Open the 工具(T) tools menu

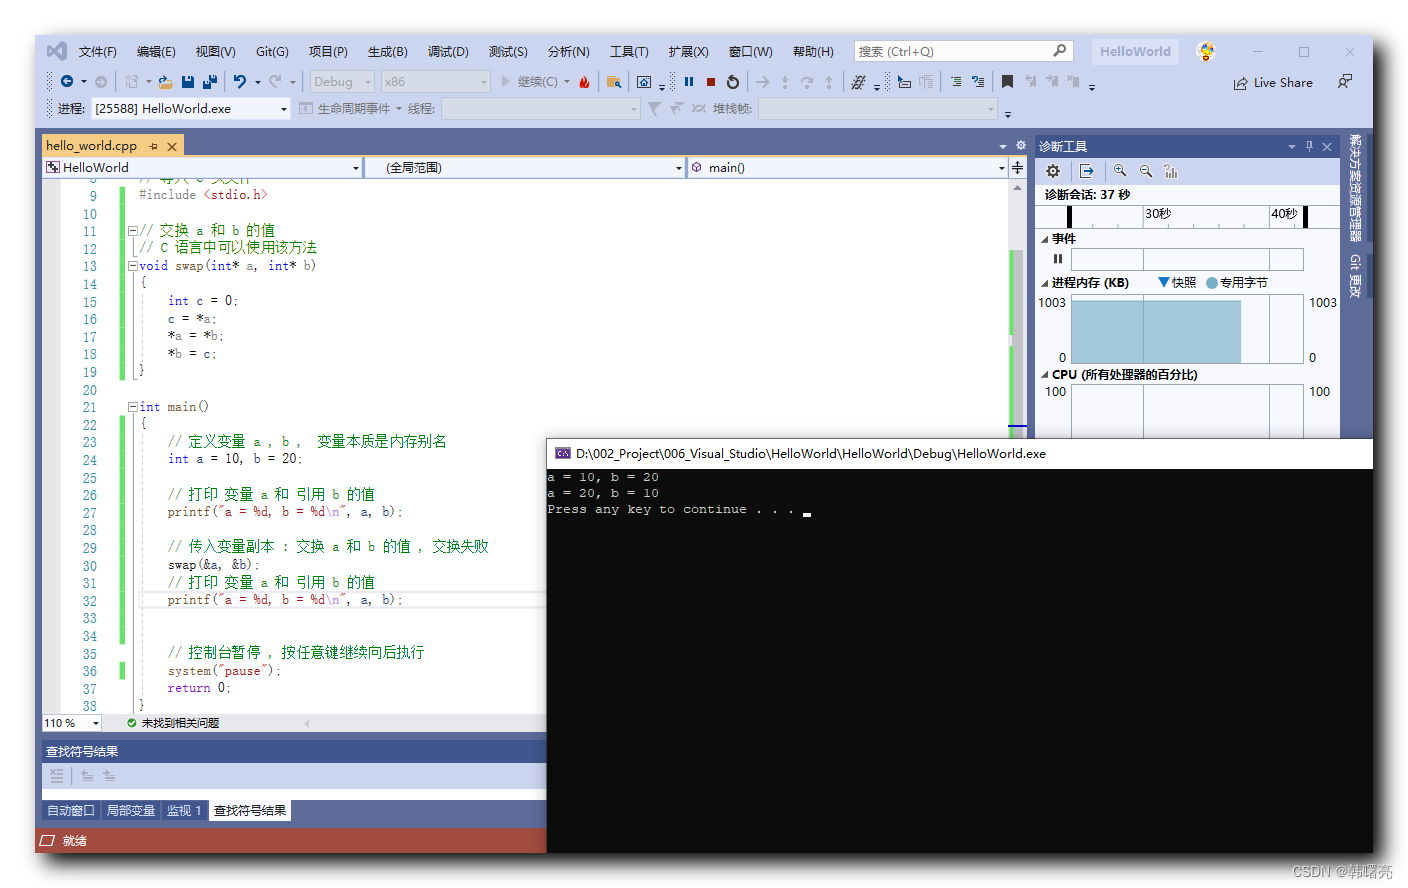pyautogui.click(x=629, y=51)
